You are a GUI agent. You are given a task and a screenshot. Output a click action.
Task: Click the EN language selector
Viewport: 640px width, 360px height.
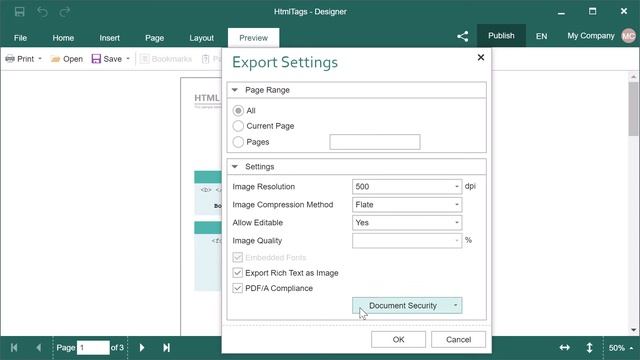point(542,36)
